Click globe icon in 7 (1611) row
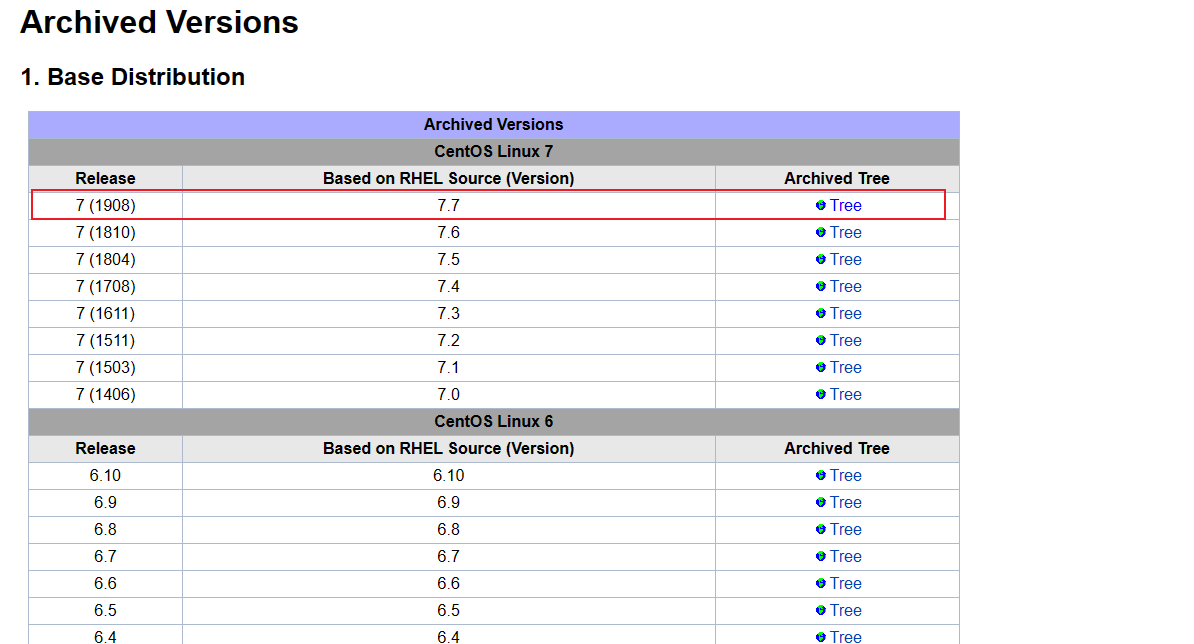 pos(820,314)
